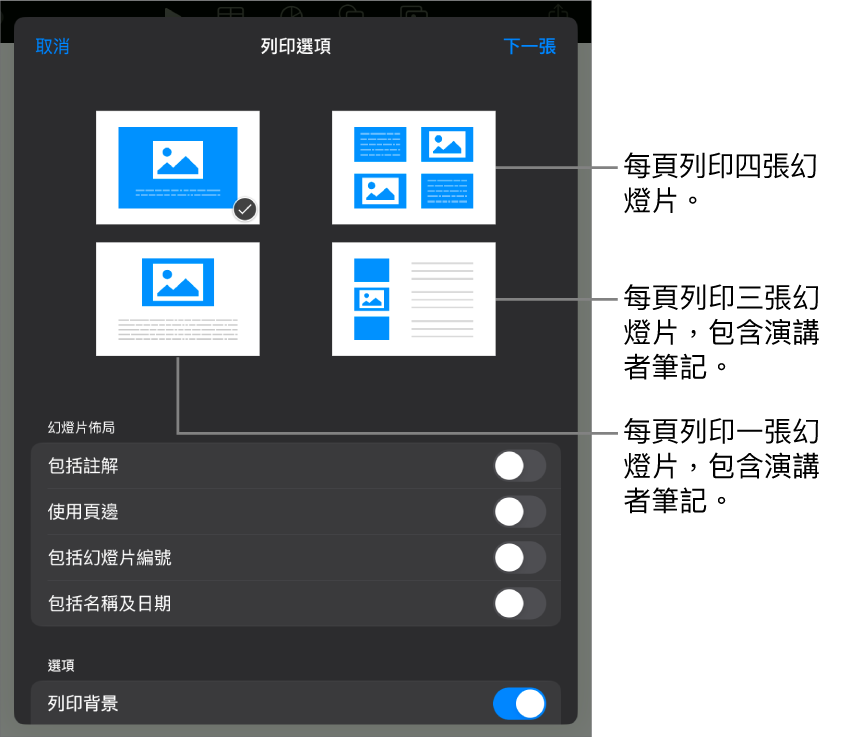Click the 包括註解 label
The height and width of the screenshot is (737, 860).
coord(83,466)
